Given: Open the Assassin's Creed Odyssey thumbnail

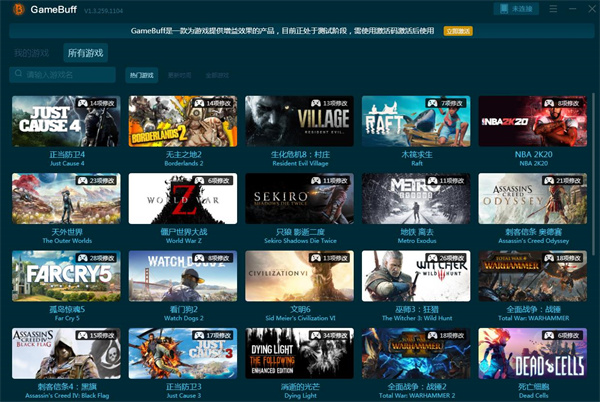Looking at the screenshot, I should [x=533, y=199].
